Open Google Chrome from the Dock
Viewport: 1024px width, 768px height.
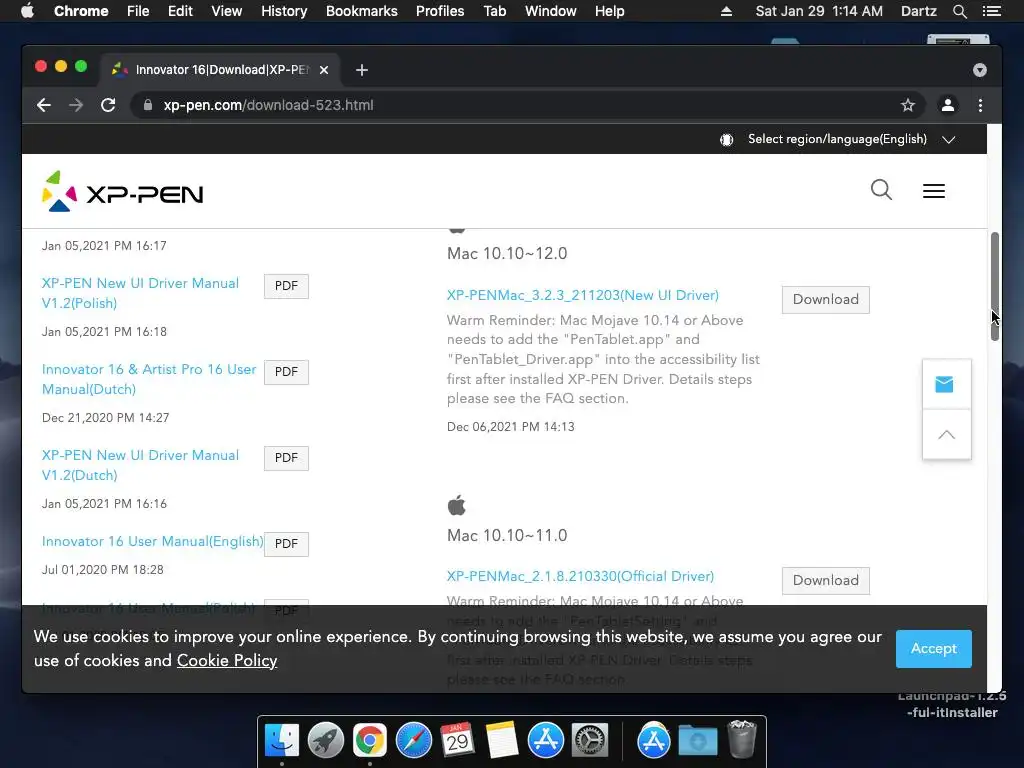[x=370, y=740]
